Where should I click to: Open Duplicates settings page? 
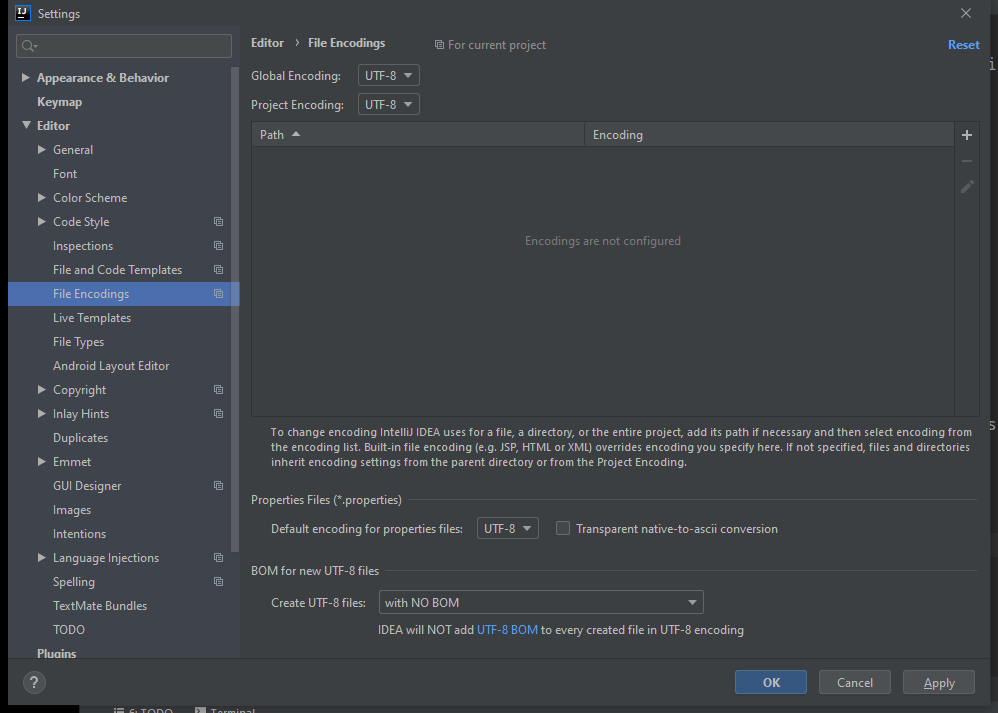[80, 438]
